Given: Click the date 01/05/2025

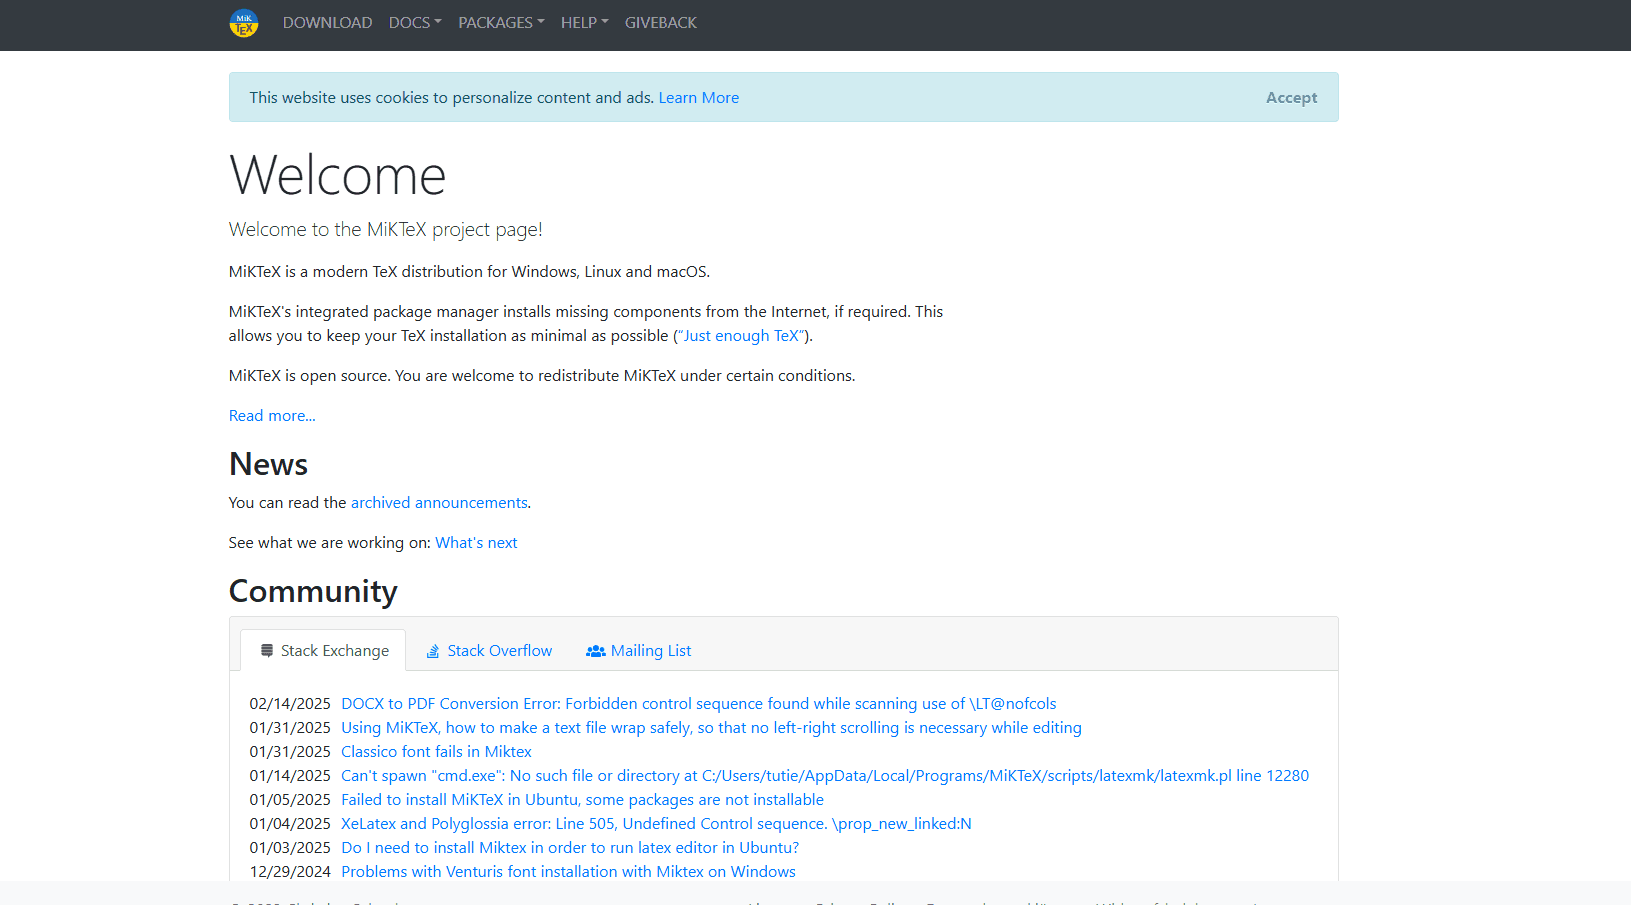Looking at the screenshot, I should (x=290, y=800).
